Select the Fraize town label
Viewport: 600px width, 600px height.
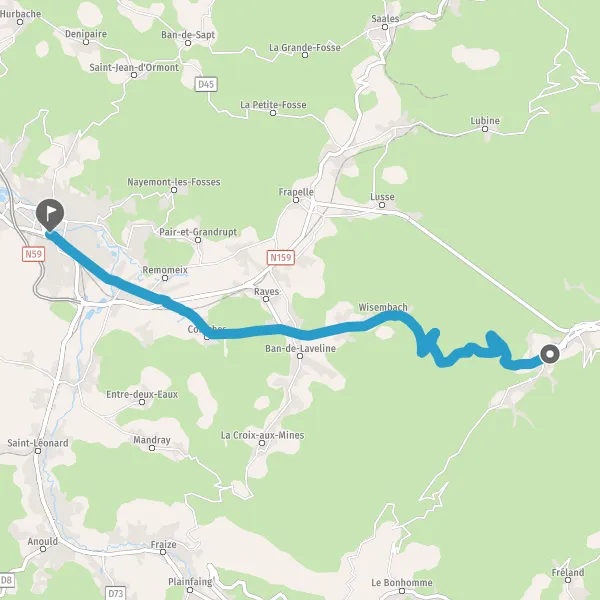pyautogui.click(x=163, y=544)
